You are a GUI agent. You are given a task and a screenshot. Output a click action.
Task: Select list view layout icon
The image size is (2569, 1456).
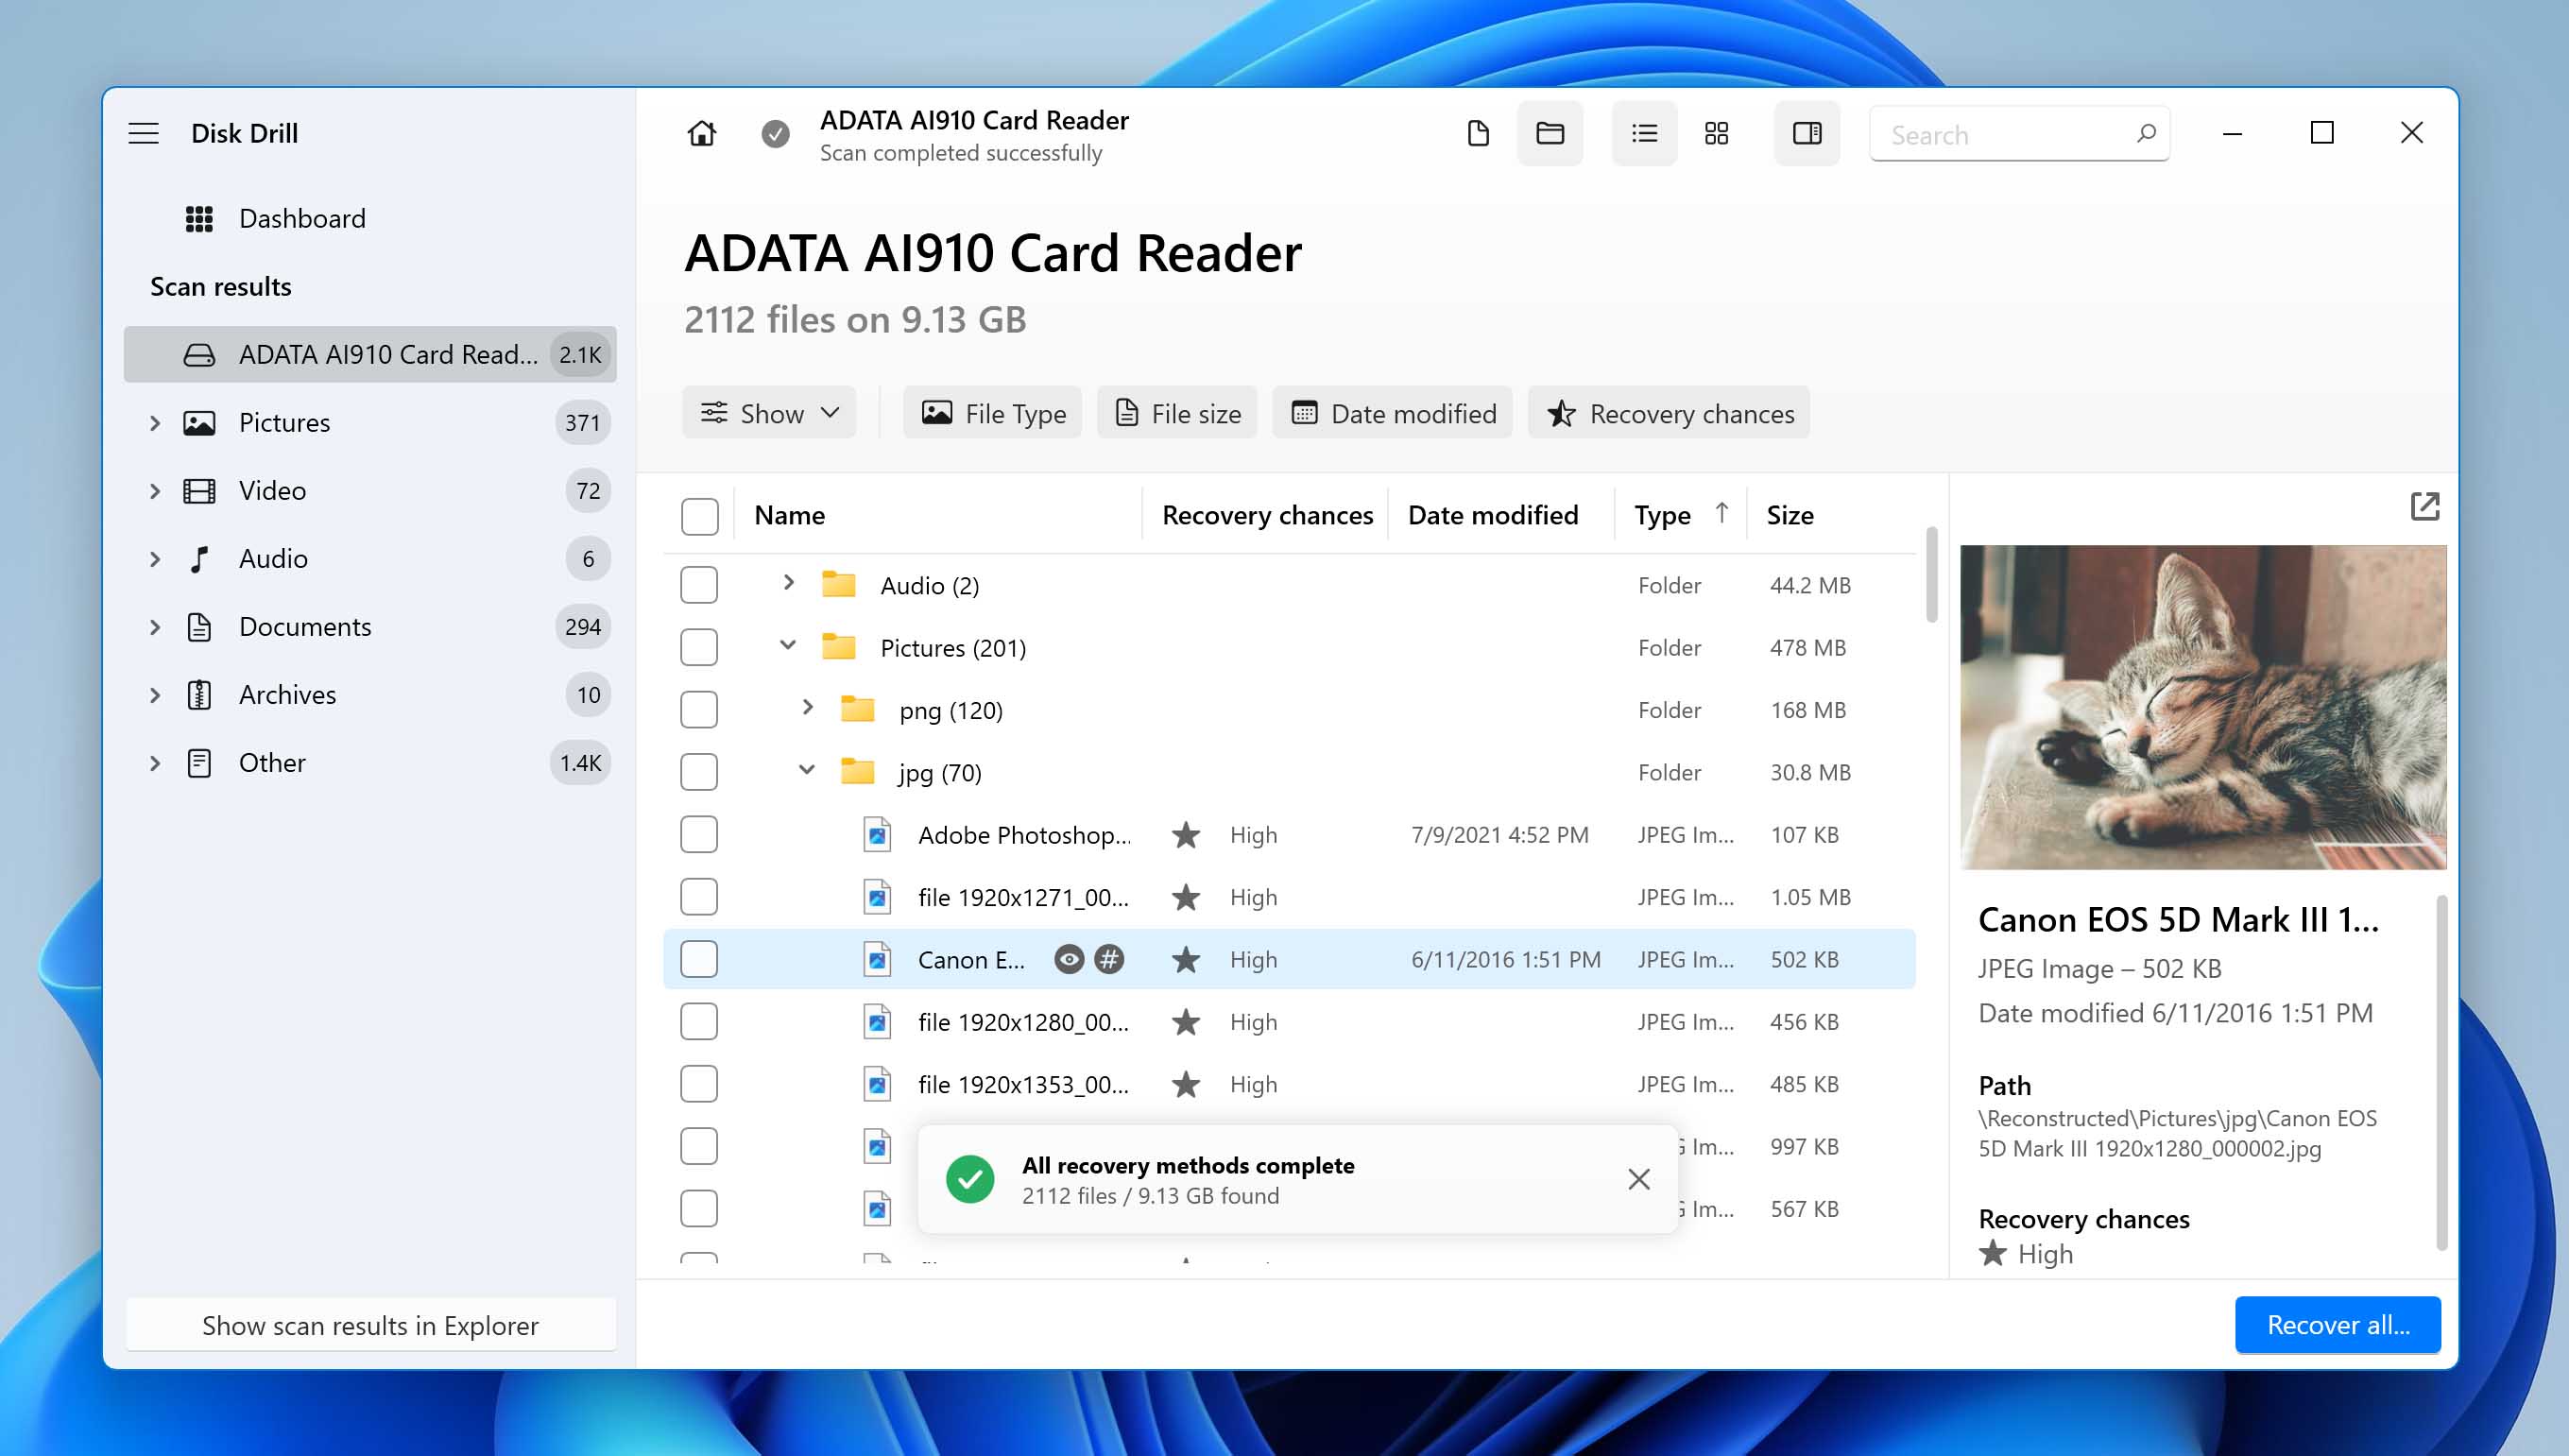click(1644, 133)
